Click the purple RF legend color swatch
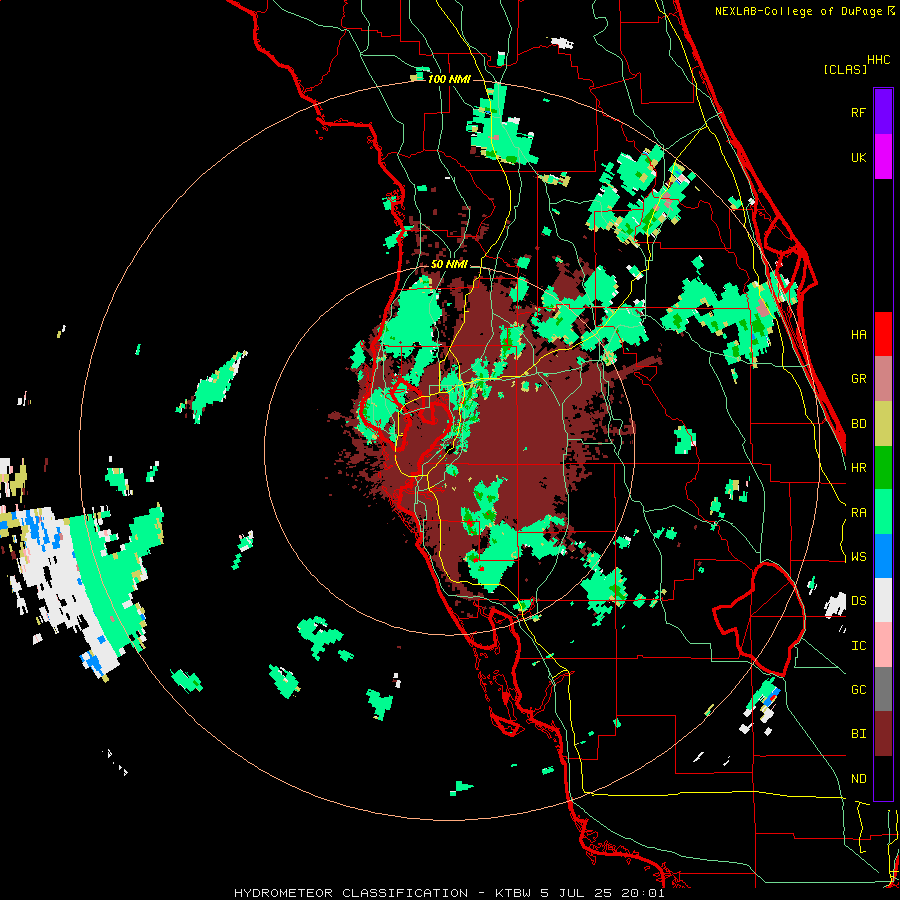The image size is (900, 900). coord(883,112)
